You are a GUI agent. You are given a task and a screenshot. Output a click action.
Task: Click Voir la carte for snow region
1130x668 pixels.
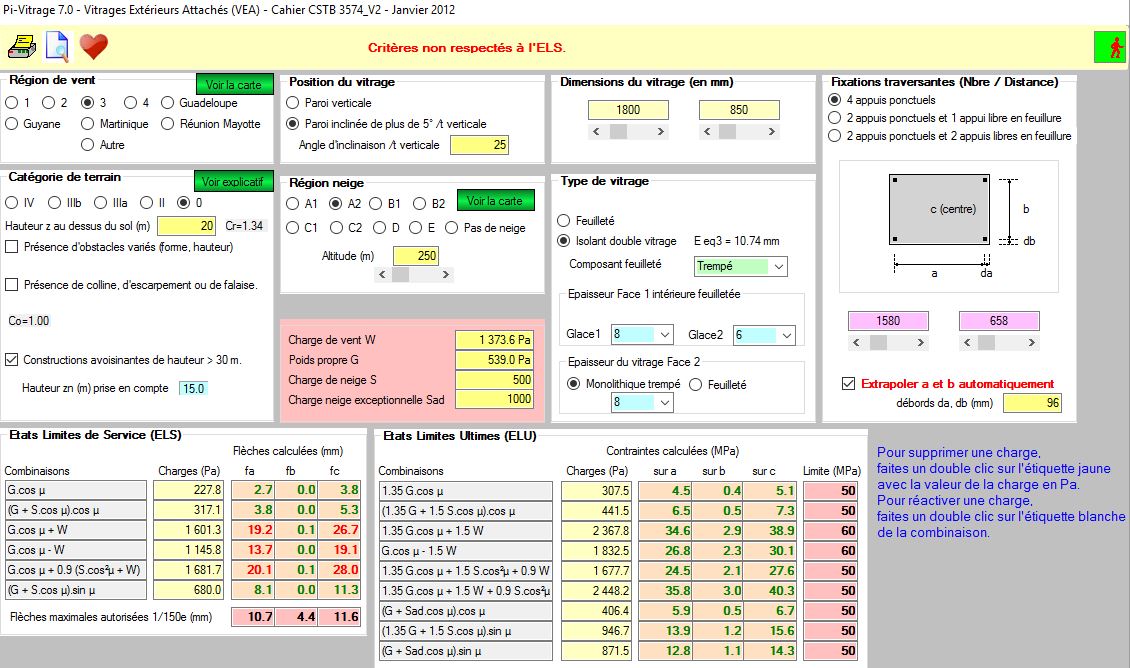coord(495,200)
